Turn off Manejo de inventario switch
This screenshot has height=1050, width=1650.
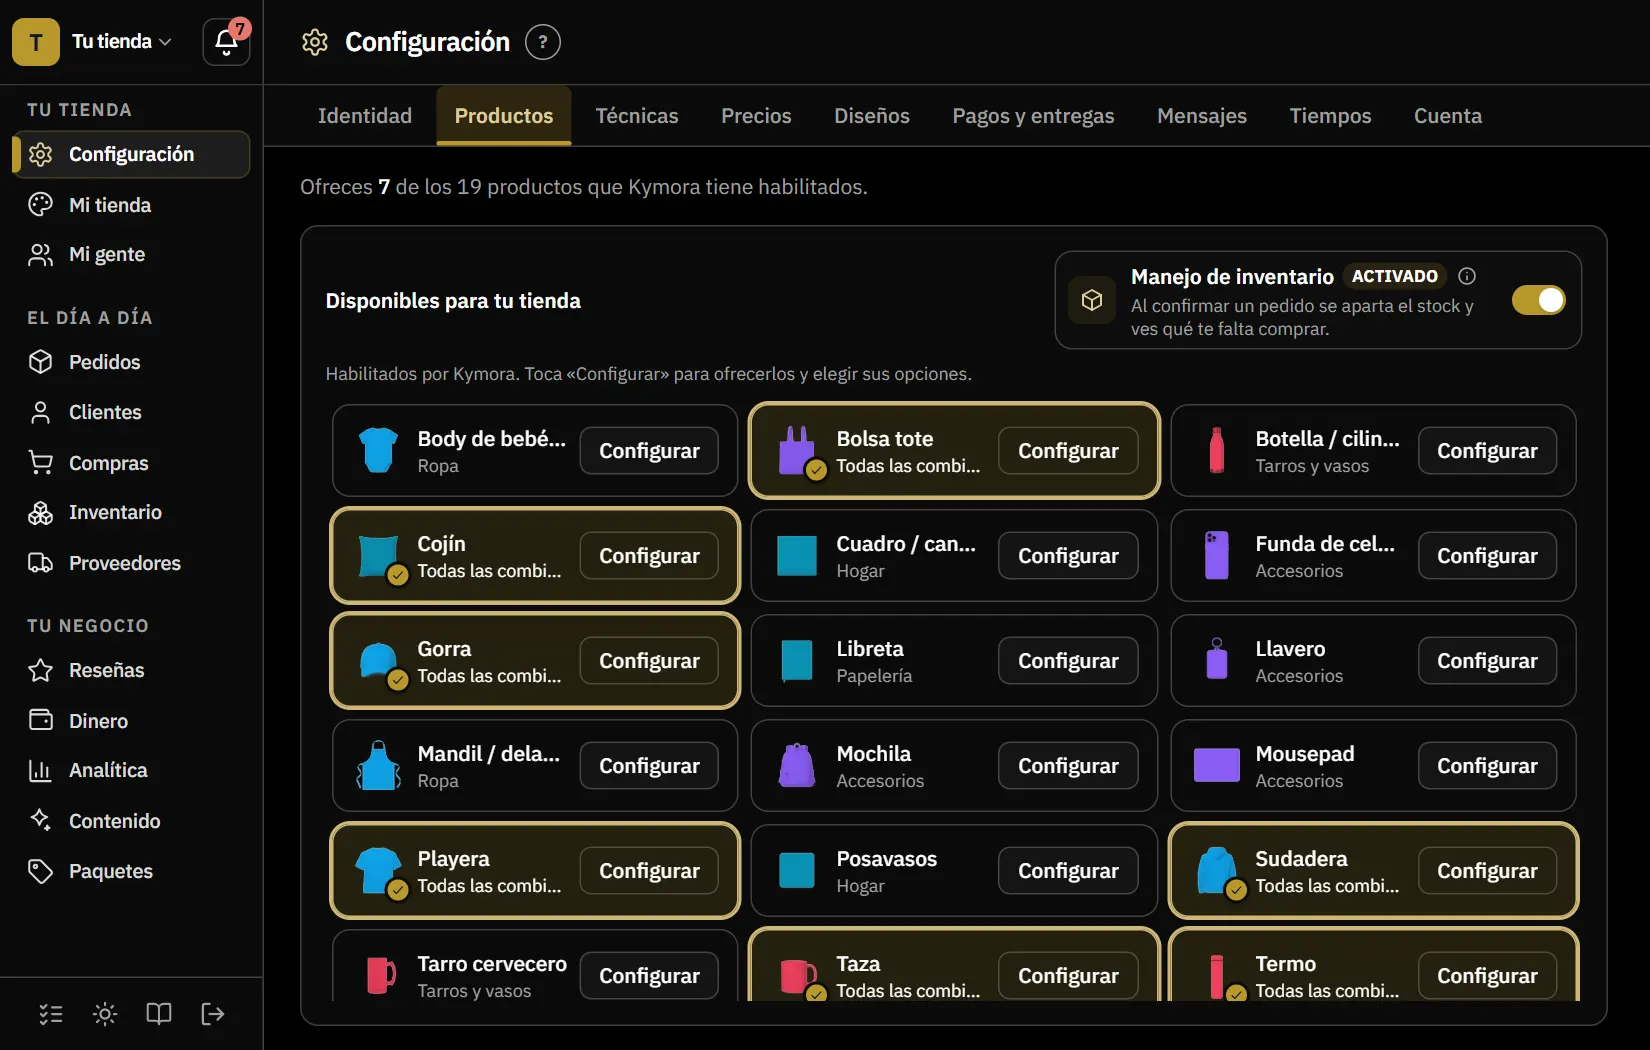click(1538, 300)
